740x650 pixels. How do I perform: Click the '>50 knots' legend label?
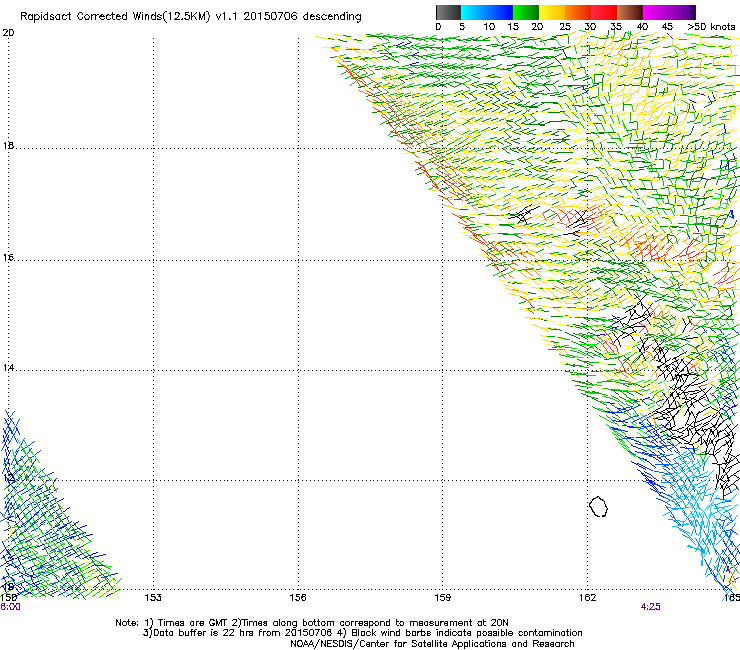pyautogui.click(x=711, y=27)
